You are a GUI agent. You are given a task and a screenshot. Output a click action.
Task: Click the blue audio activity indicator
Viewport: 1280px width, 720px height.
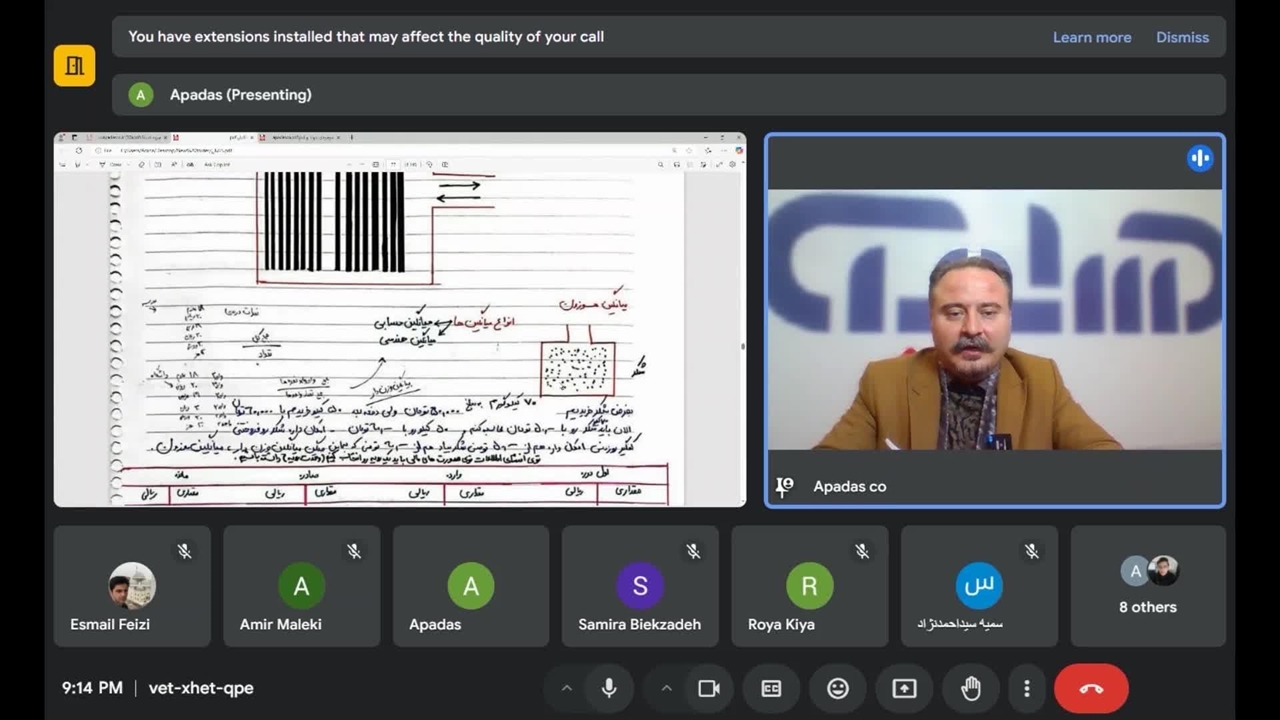(1199, 158)
